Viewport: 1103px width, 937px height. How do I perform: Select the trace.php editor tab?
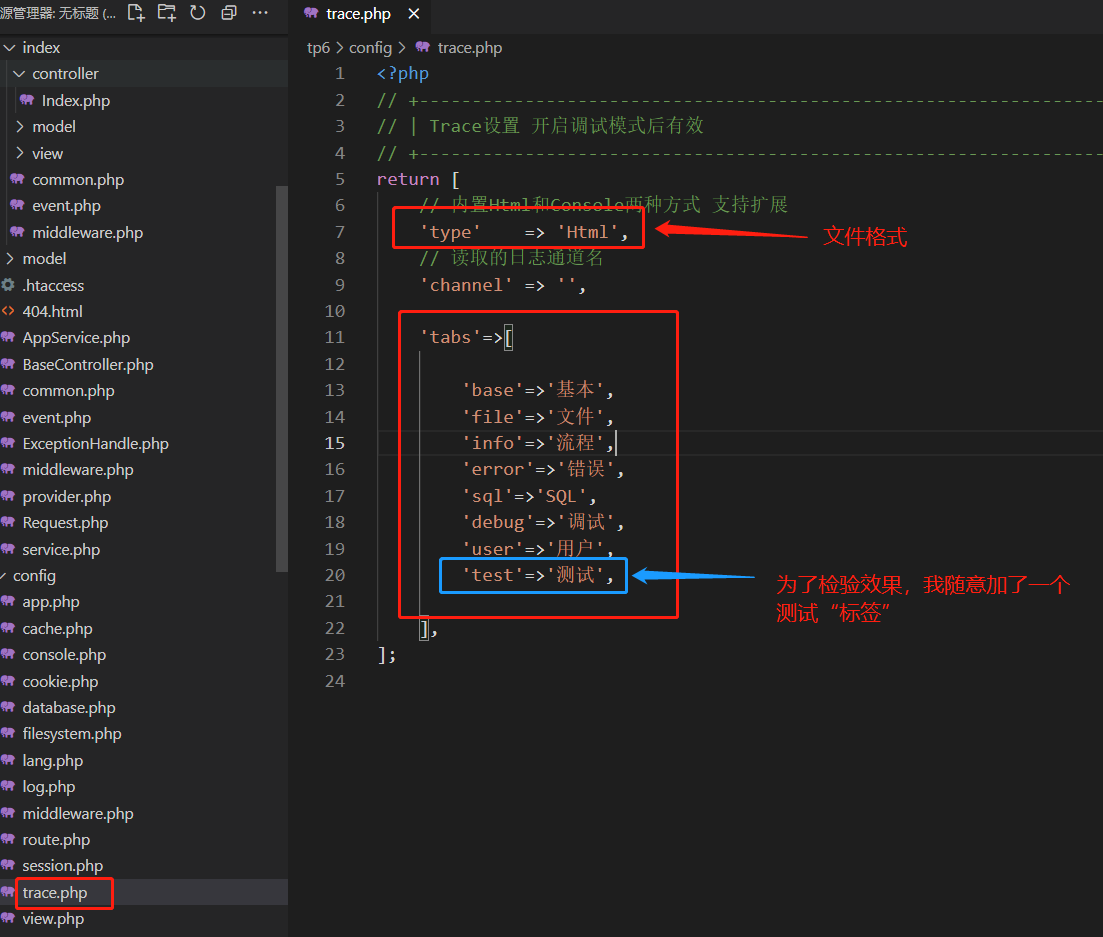[x=358, y=13]
